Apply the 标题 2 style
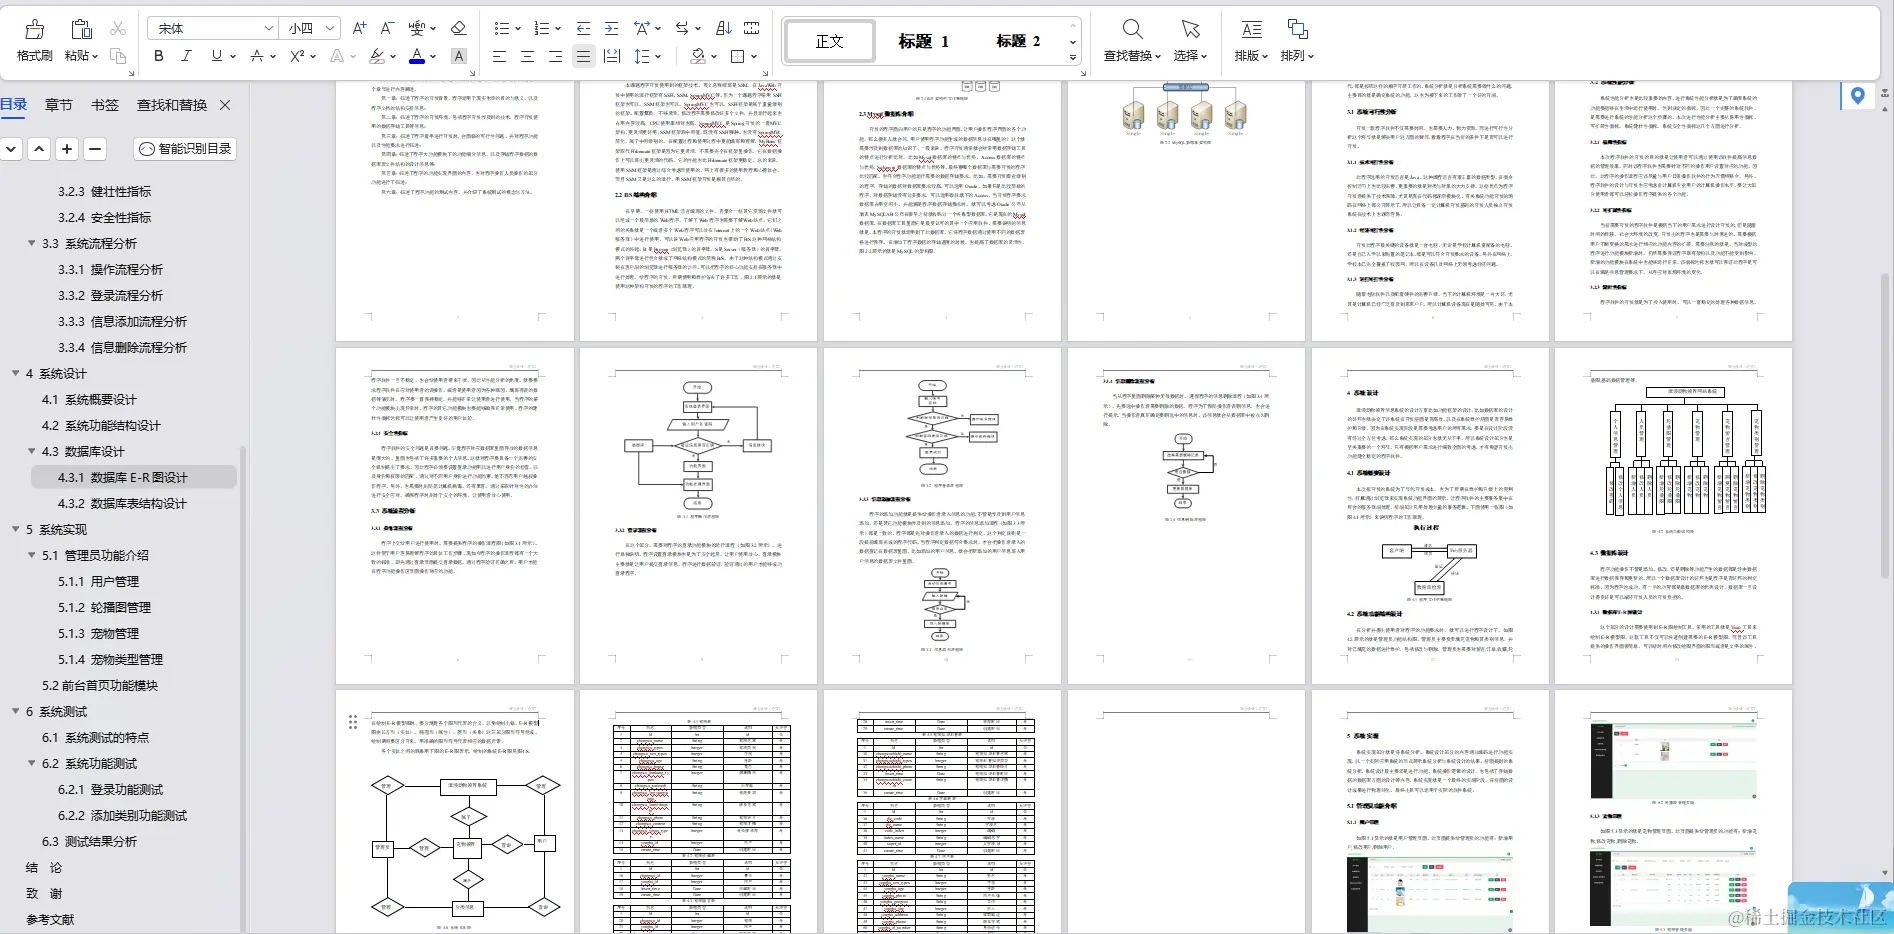 (x=1018, y=41)
